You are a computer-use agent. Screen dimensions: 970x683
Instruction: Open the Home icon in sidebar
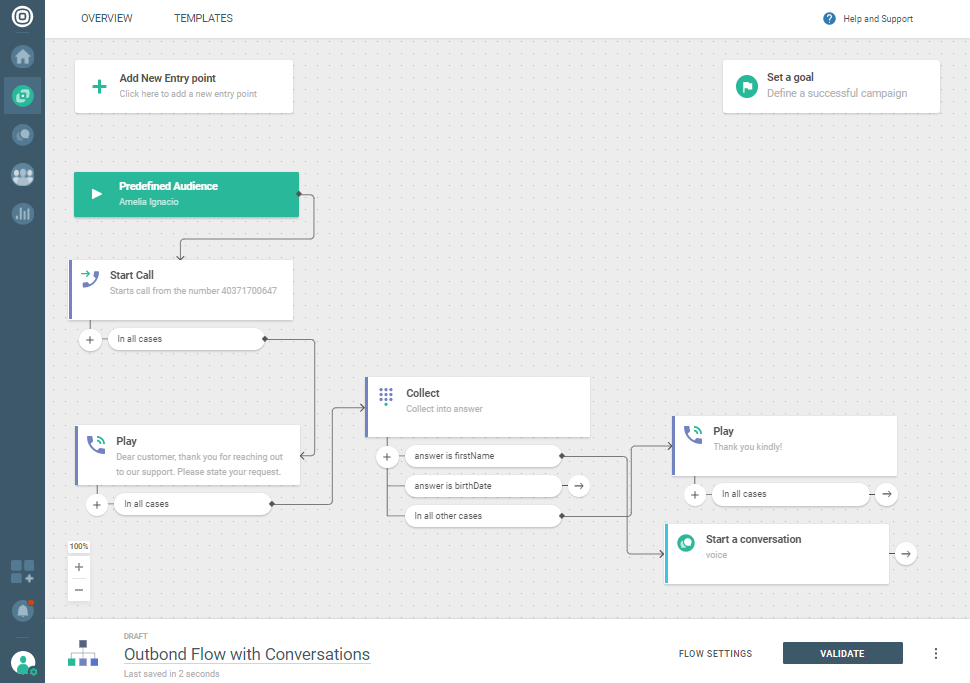22,56
